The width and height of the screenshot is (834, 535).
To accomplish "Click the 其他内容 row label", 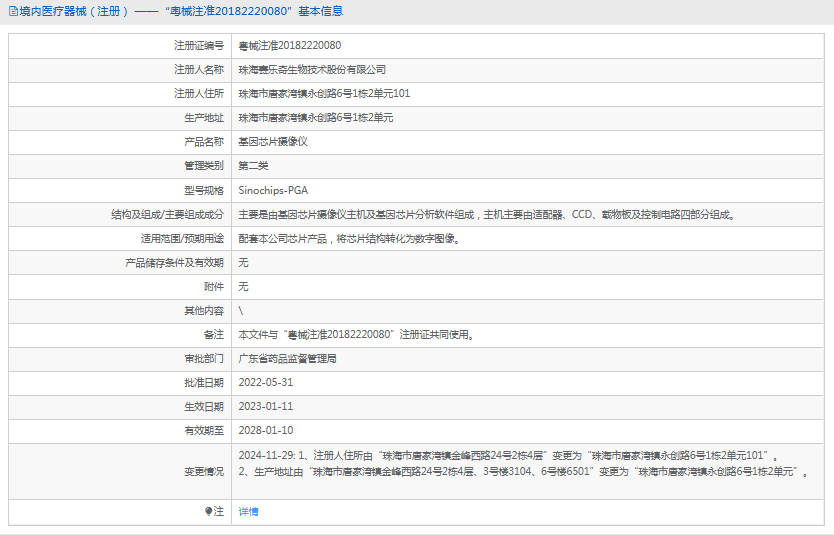I will coord(204,311).
